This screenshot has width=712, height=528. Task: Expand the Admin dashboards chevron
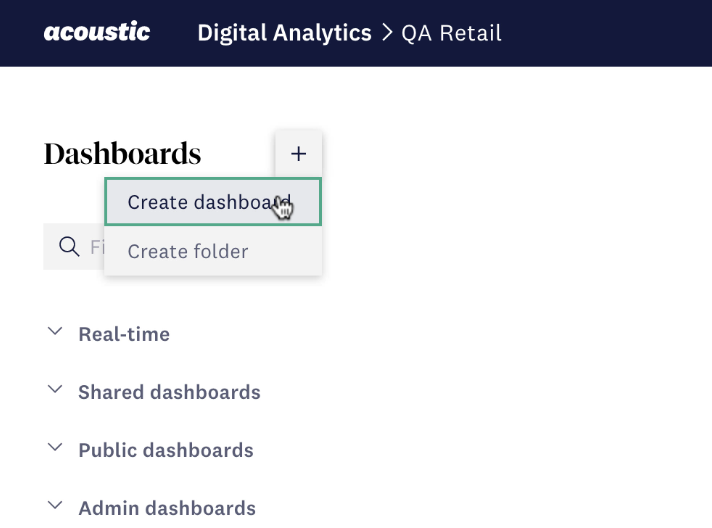[x=55, y=505]
